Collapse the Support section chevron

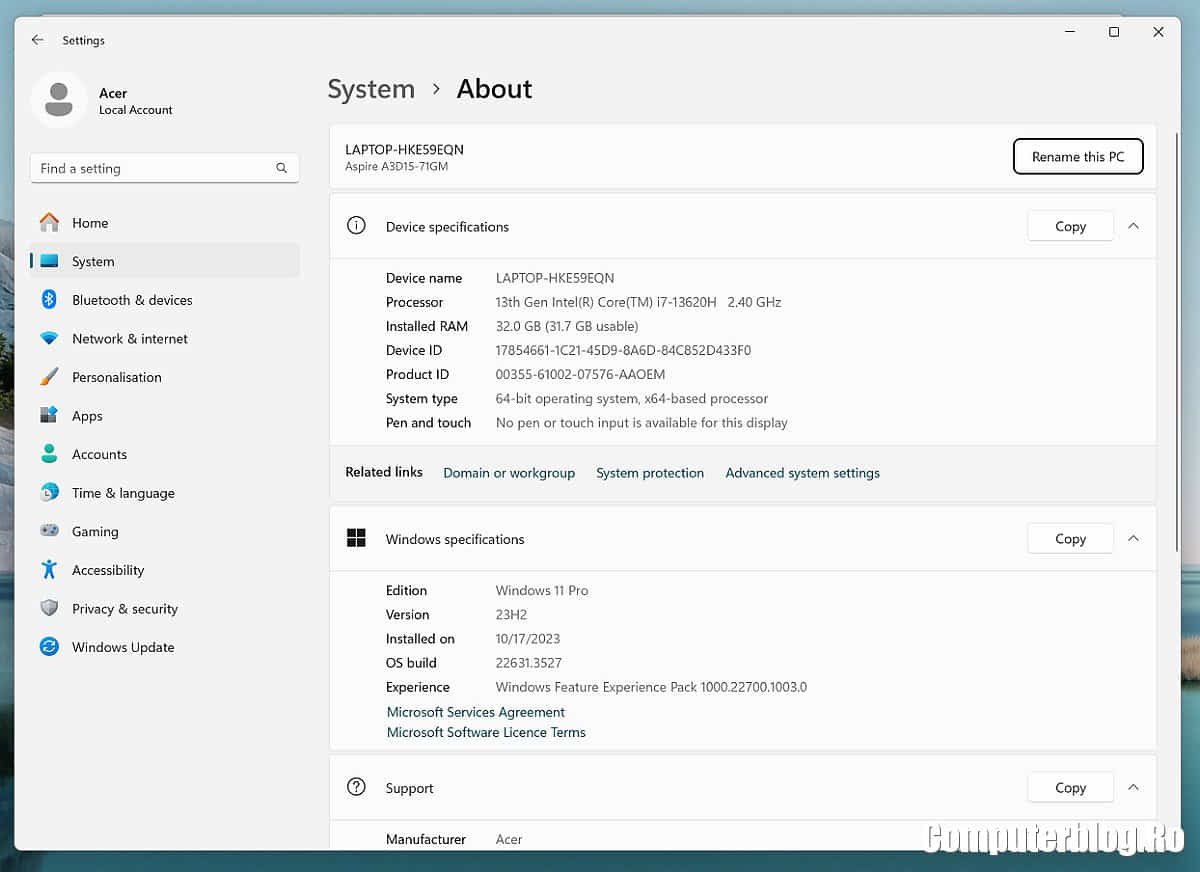[x=1133, y=787]
